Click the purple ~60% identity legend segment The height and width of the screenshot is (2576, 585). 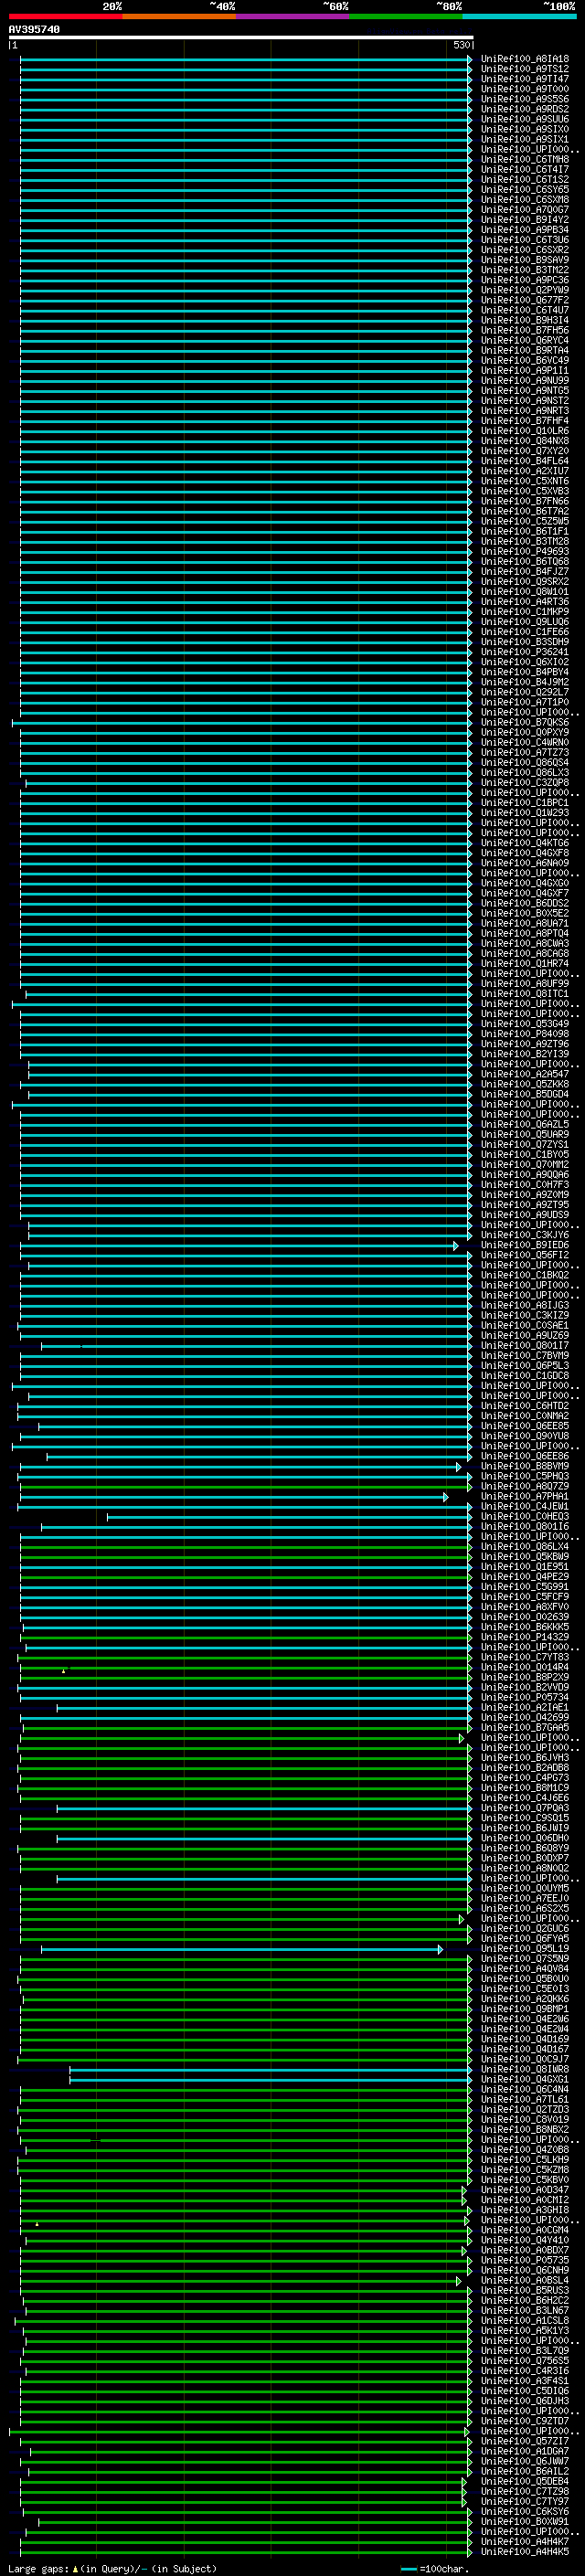[x=293, y=16]
